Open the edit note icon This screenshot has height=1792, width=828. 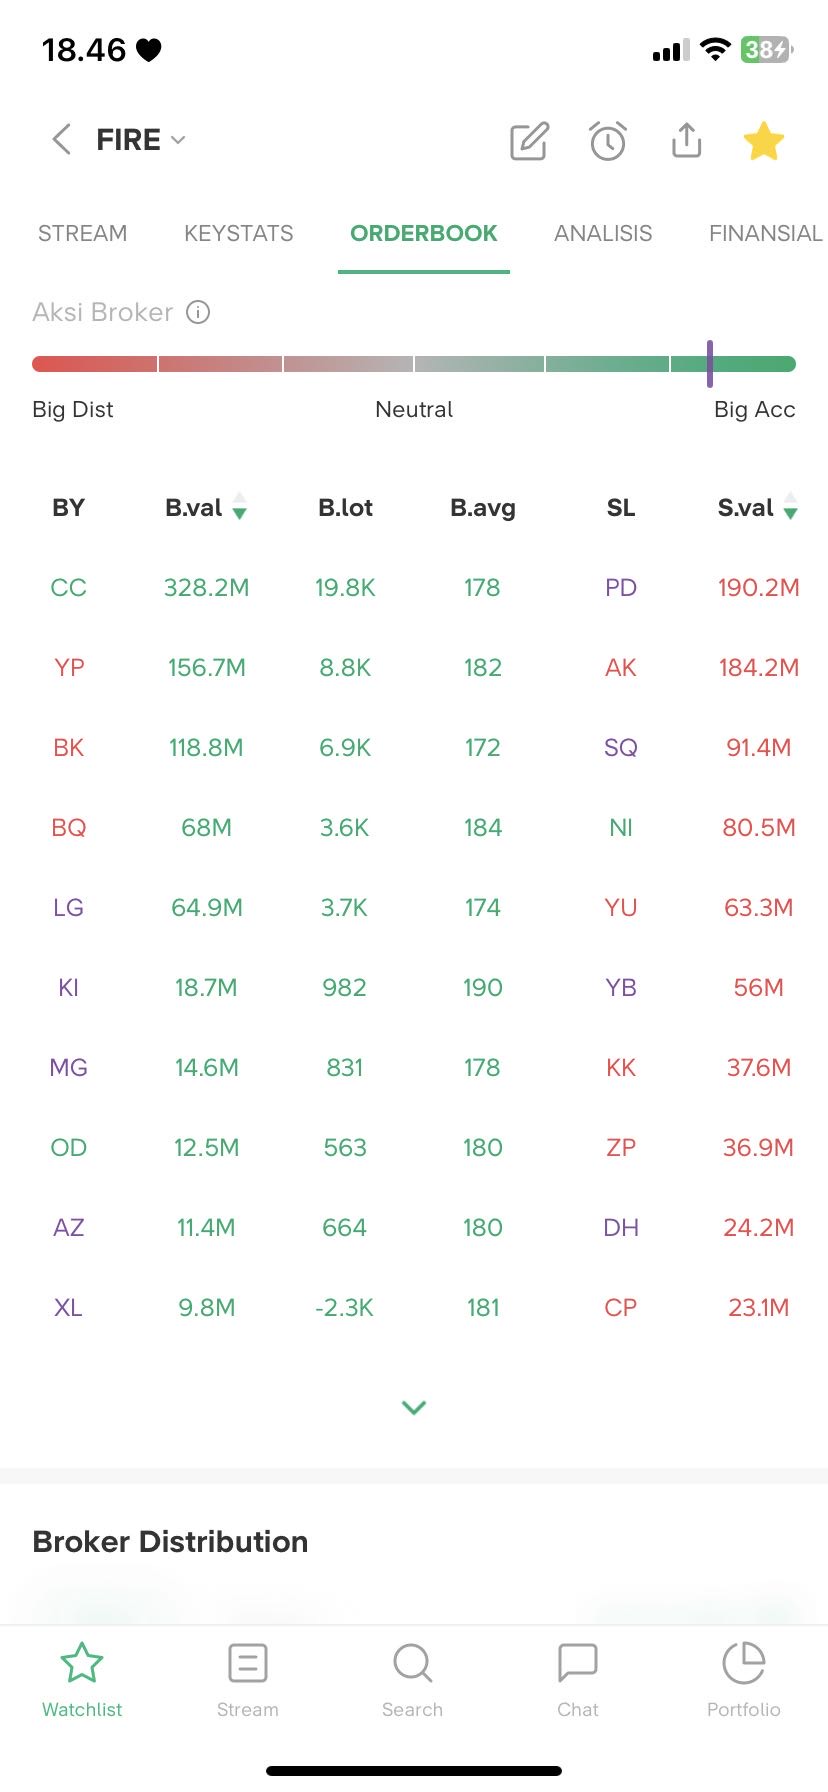pos(529,141)
